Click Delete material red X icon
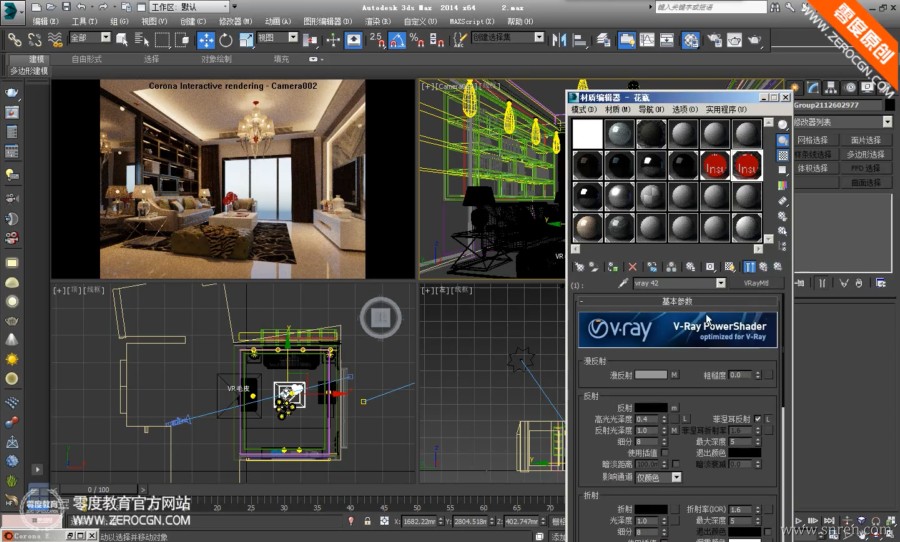Screen dimensions: 900x542 pyautogui.click(x=632, y=267)
